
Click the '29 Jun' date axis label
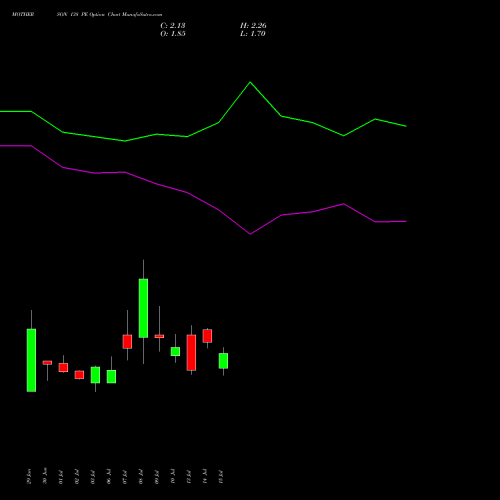click(x=29, y=476)
